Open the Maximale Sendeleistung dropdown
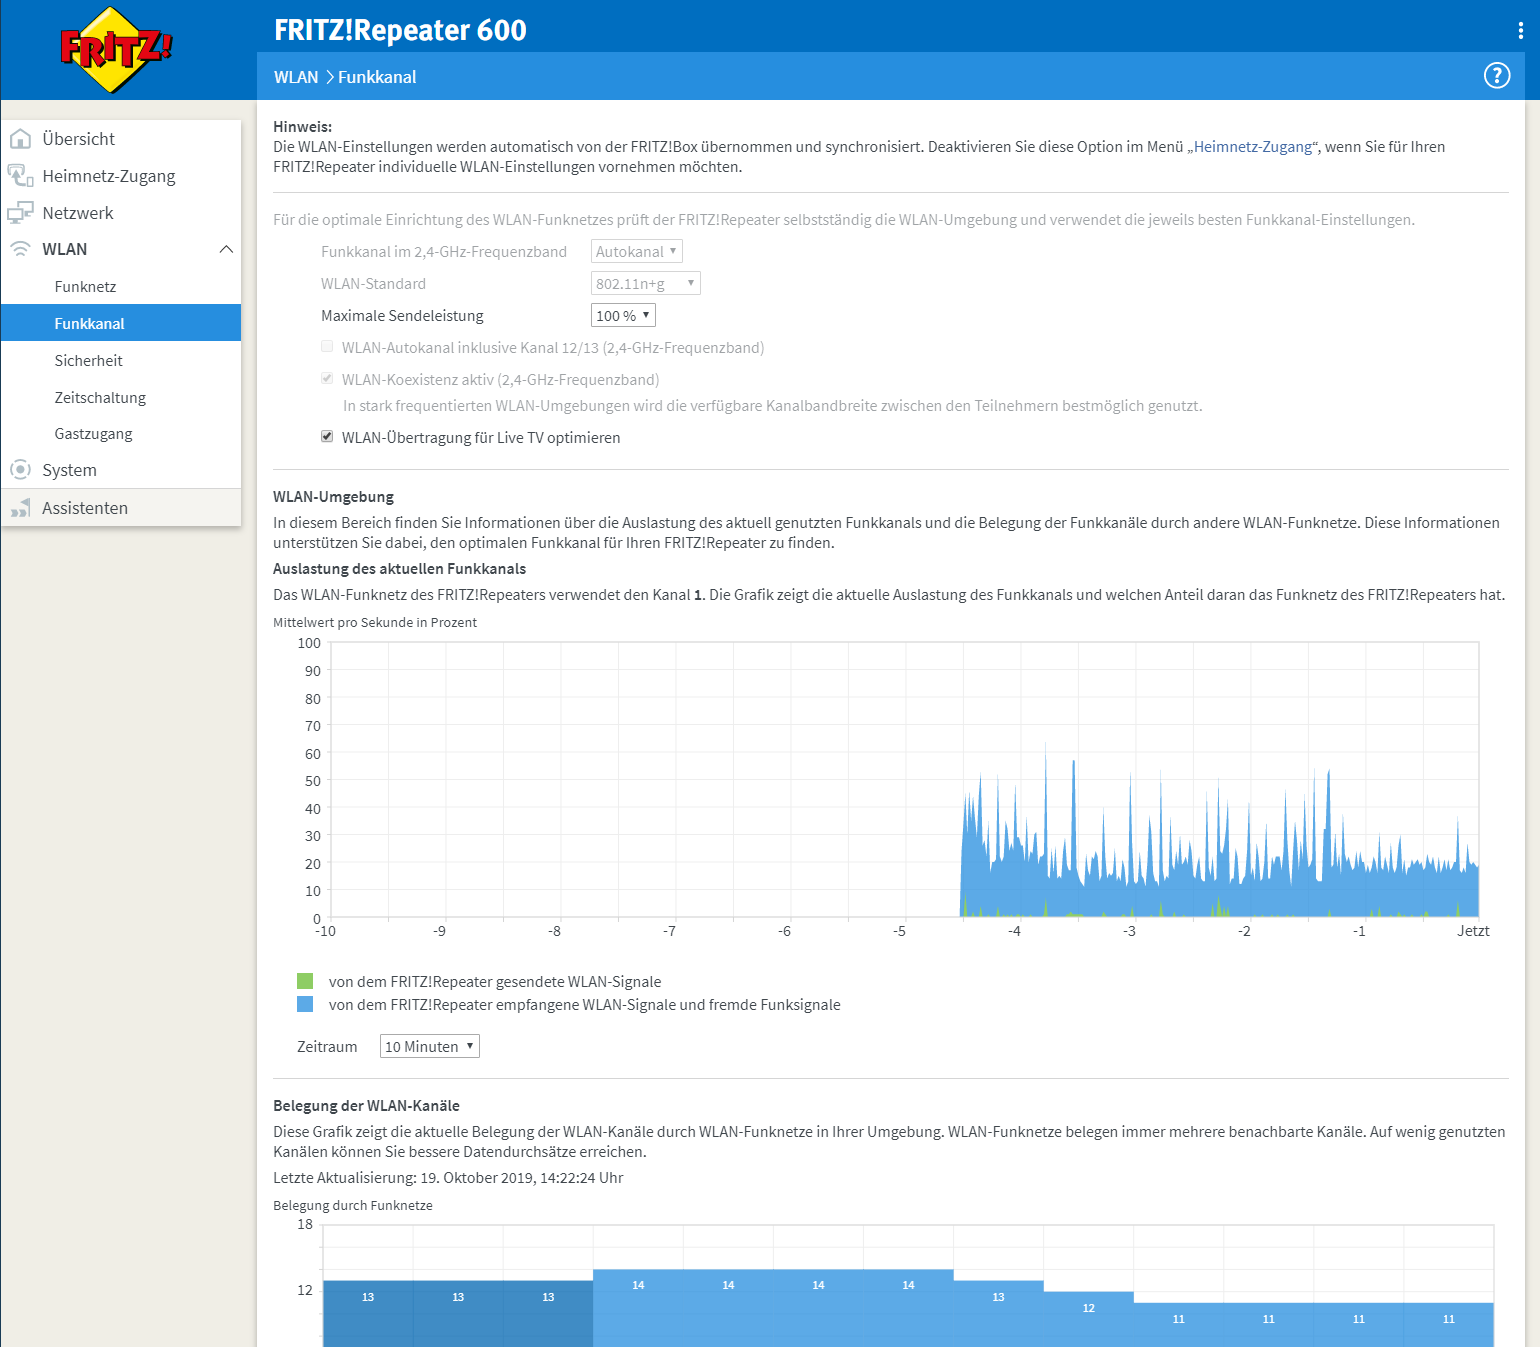 coord(623,316)
